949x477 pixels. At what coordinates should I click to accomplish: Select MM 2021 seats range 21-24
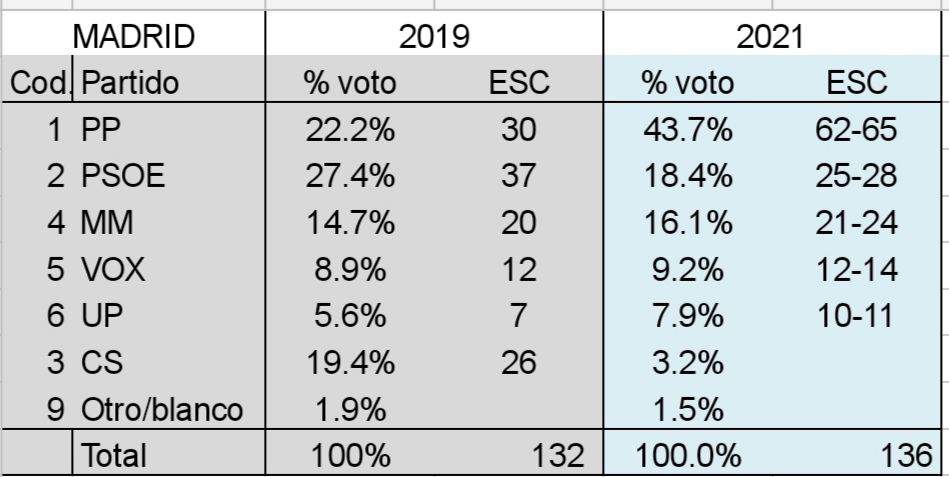859,222
